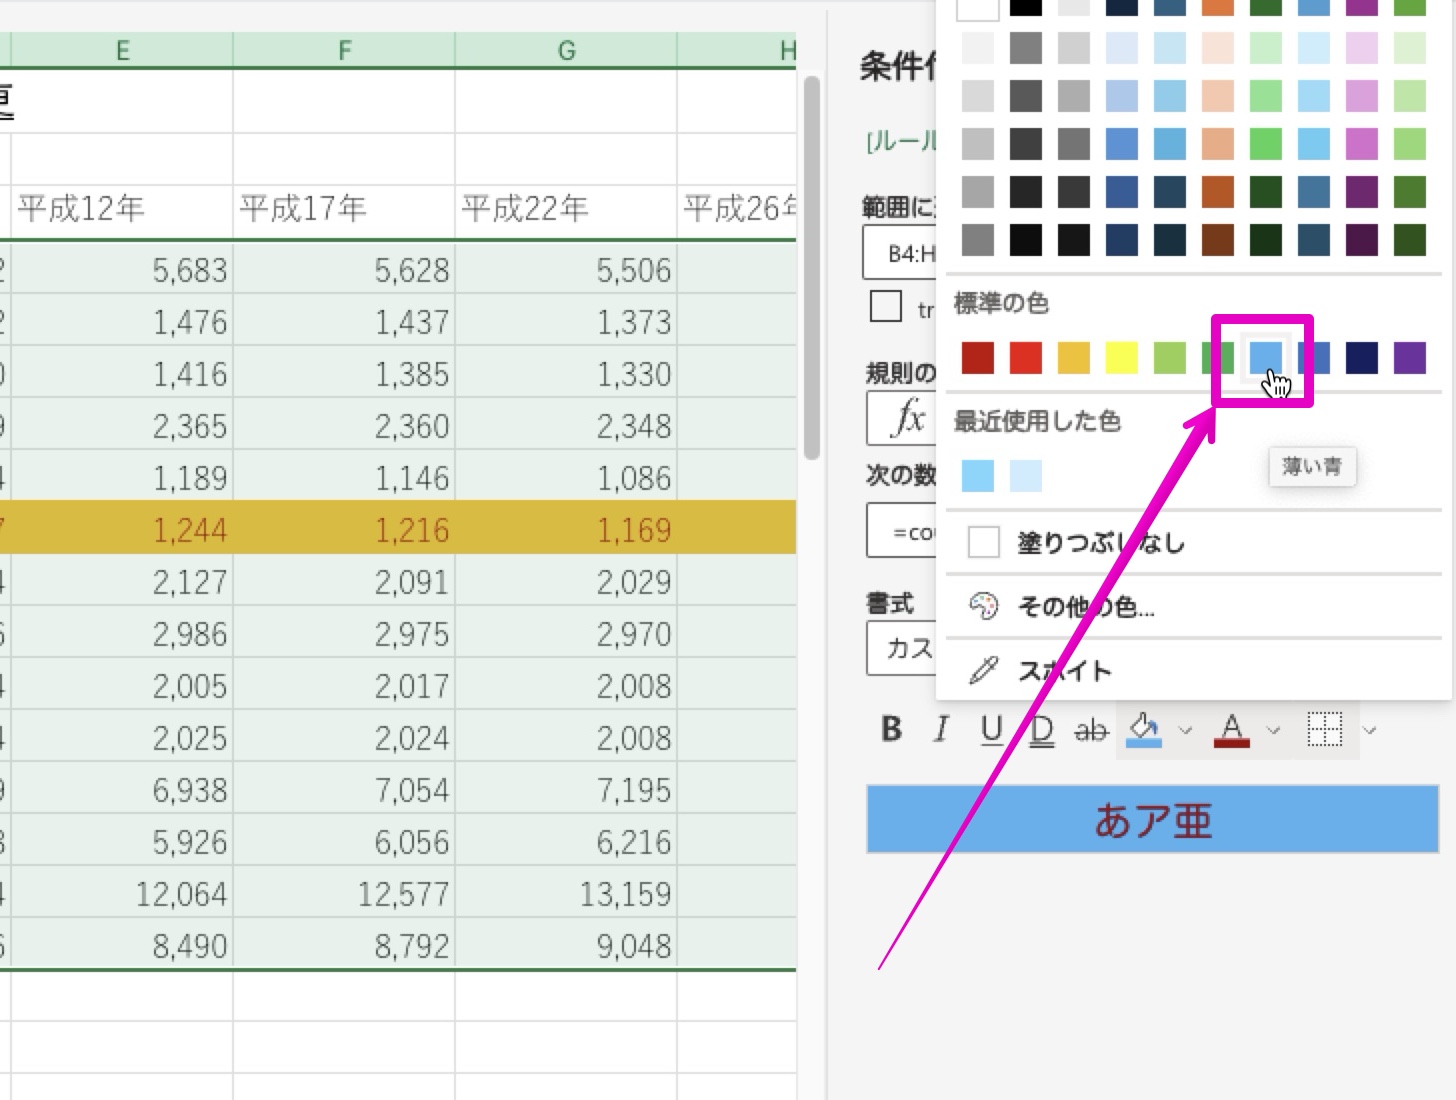
Task: Pick the bright red standard color
Action: point(1025,357)
